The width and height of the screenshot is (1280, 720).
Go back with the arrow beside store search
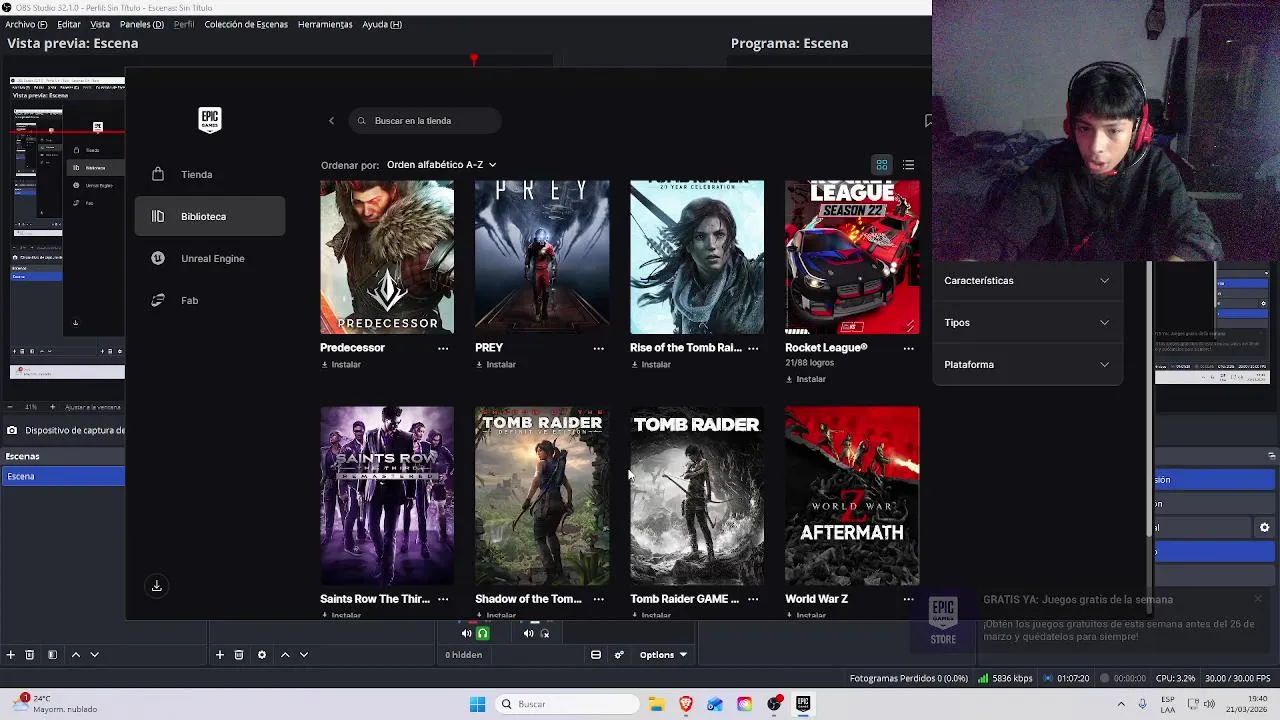coord(331,121)
